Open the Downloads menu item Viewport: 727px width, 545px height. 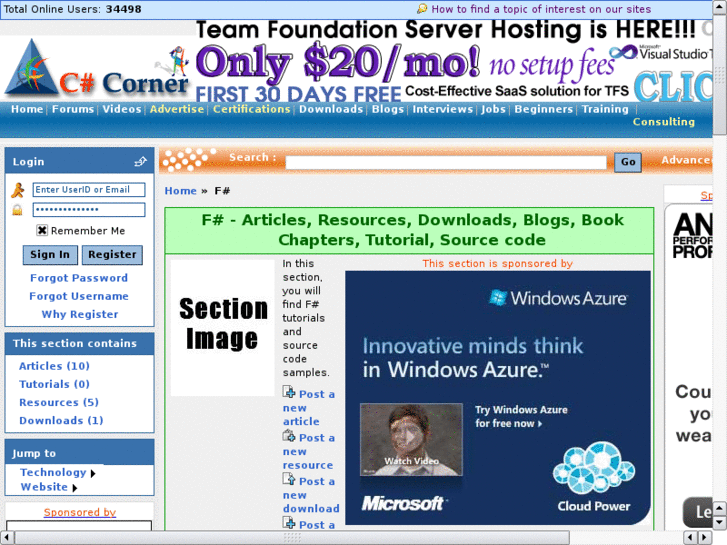(331, 109)
